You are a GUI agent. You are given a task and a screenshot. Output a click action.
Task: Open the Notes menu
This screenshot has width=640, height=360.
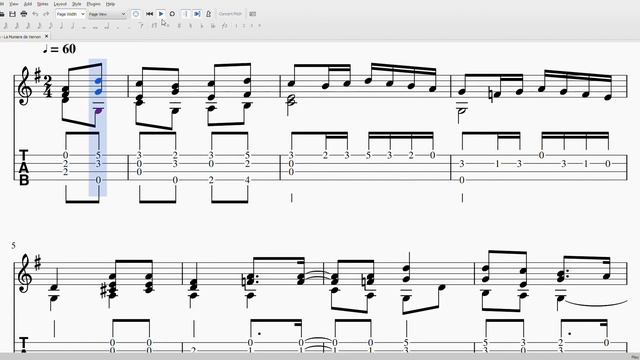point(42,4)
